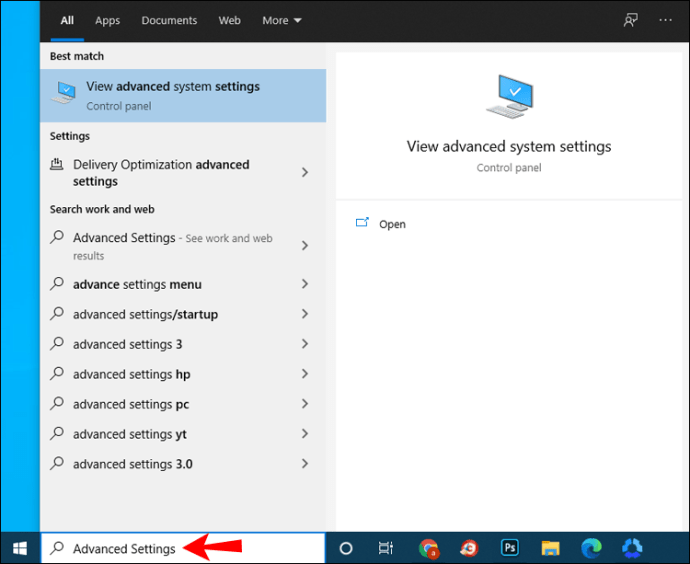Switch to the Documents search tab

(x=169, y=20)
